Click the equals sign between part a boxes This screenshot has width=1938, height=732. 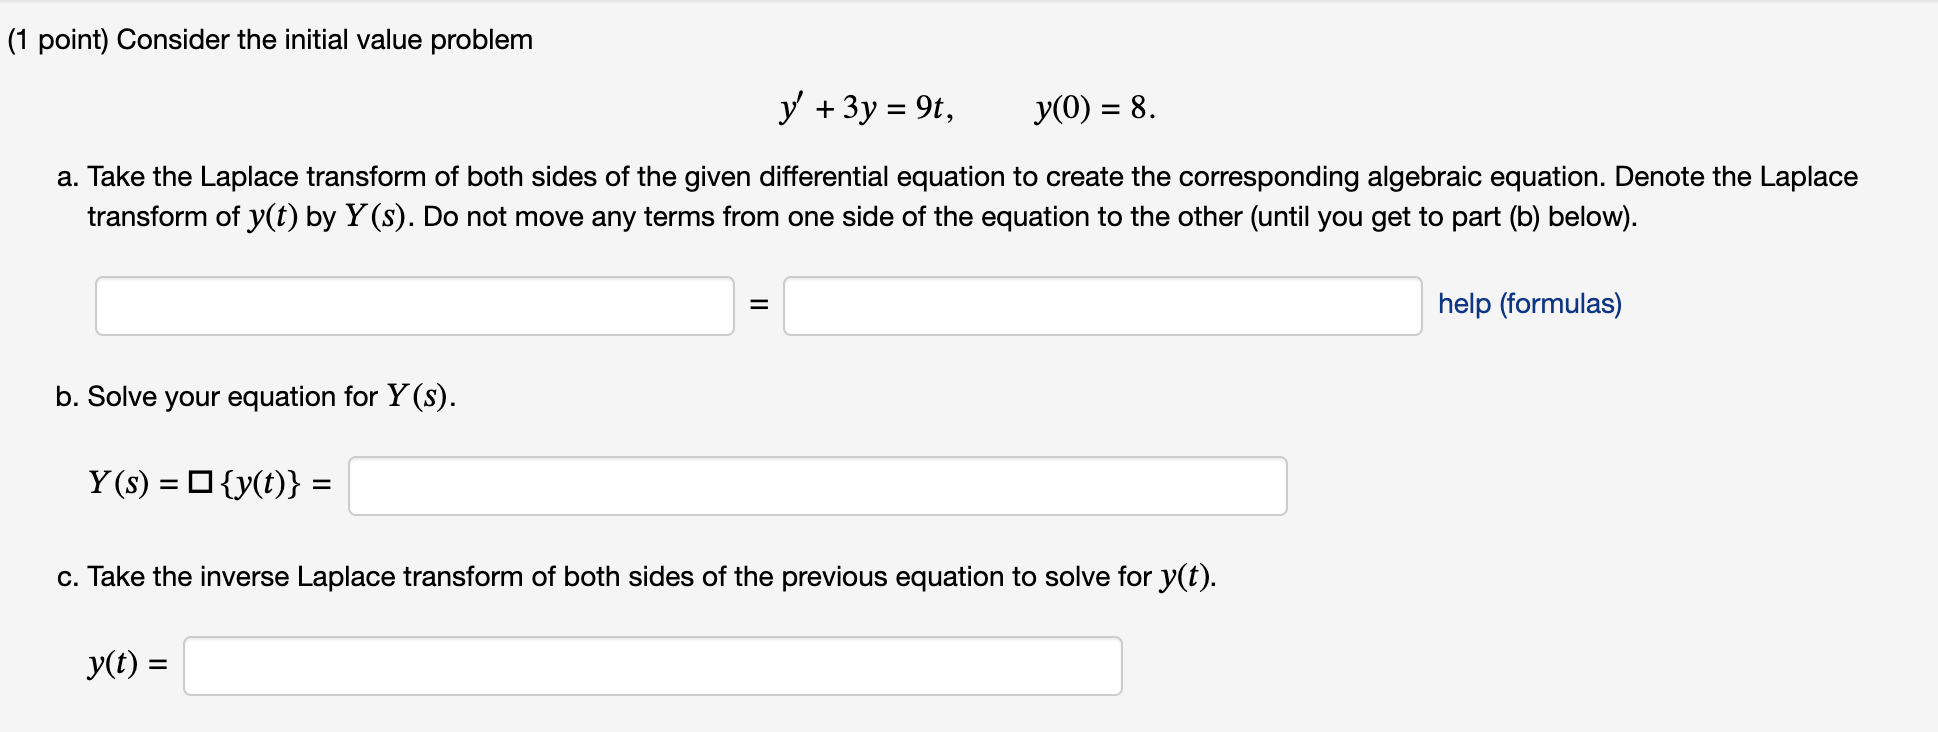click(x=759, y=305)
